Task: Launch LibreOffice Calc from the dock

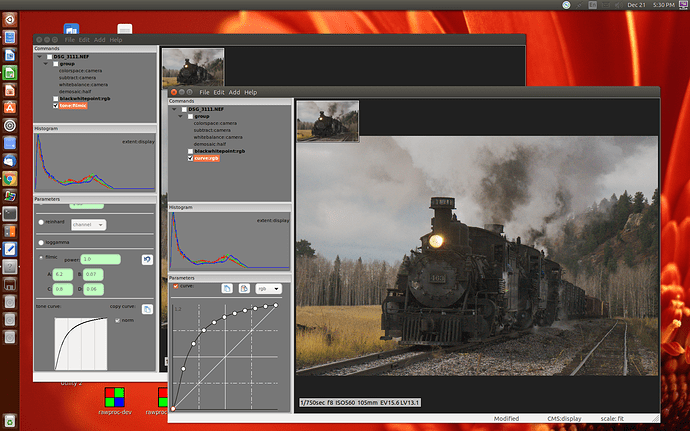Action: pos(10,73)
